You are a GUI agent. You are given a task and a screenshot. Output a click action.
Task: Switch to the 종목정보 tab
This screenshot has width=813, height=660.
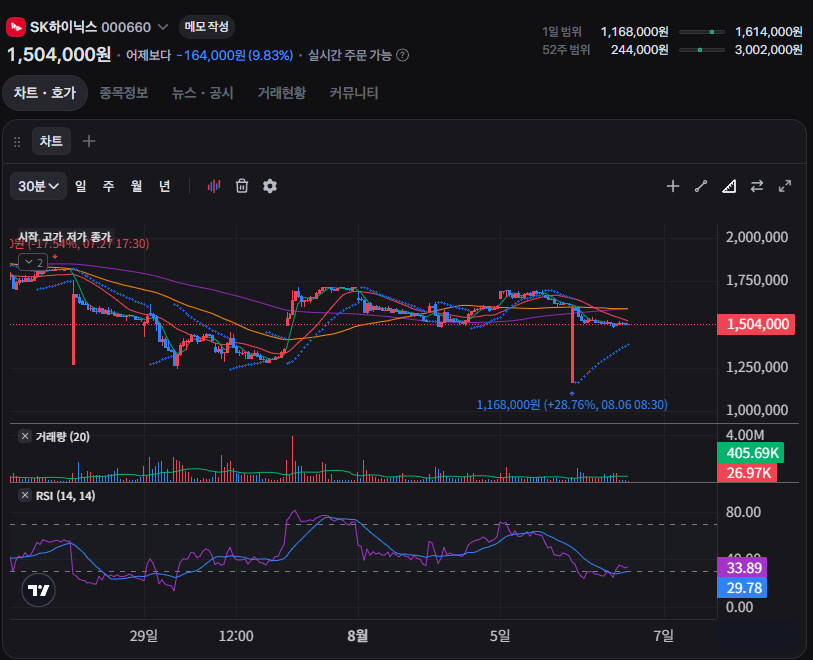[123, 93]
